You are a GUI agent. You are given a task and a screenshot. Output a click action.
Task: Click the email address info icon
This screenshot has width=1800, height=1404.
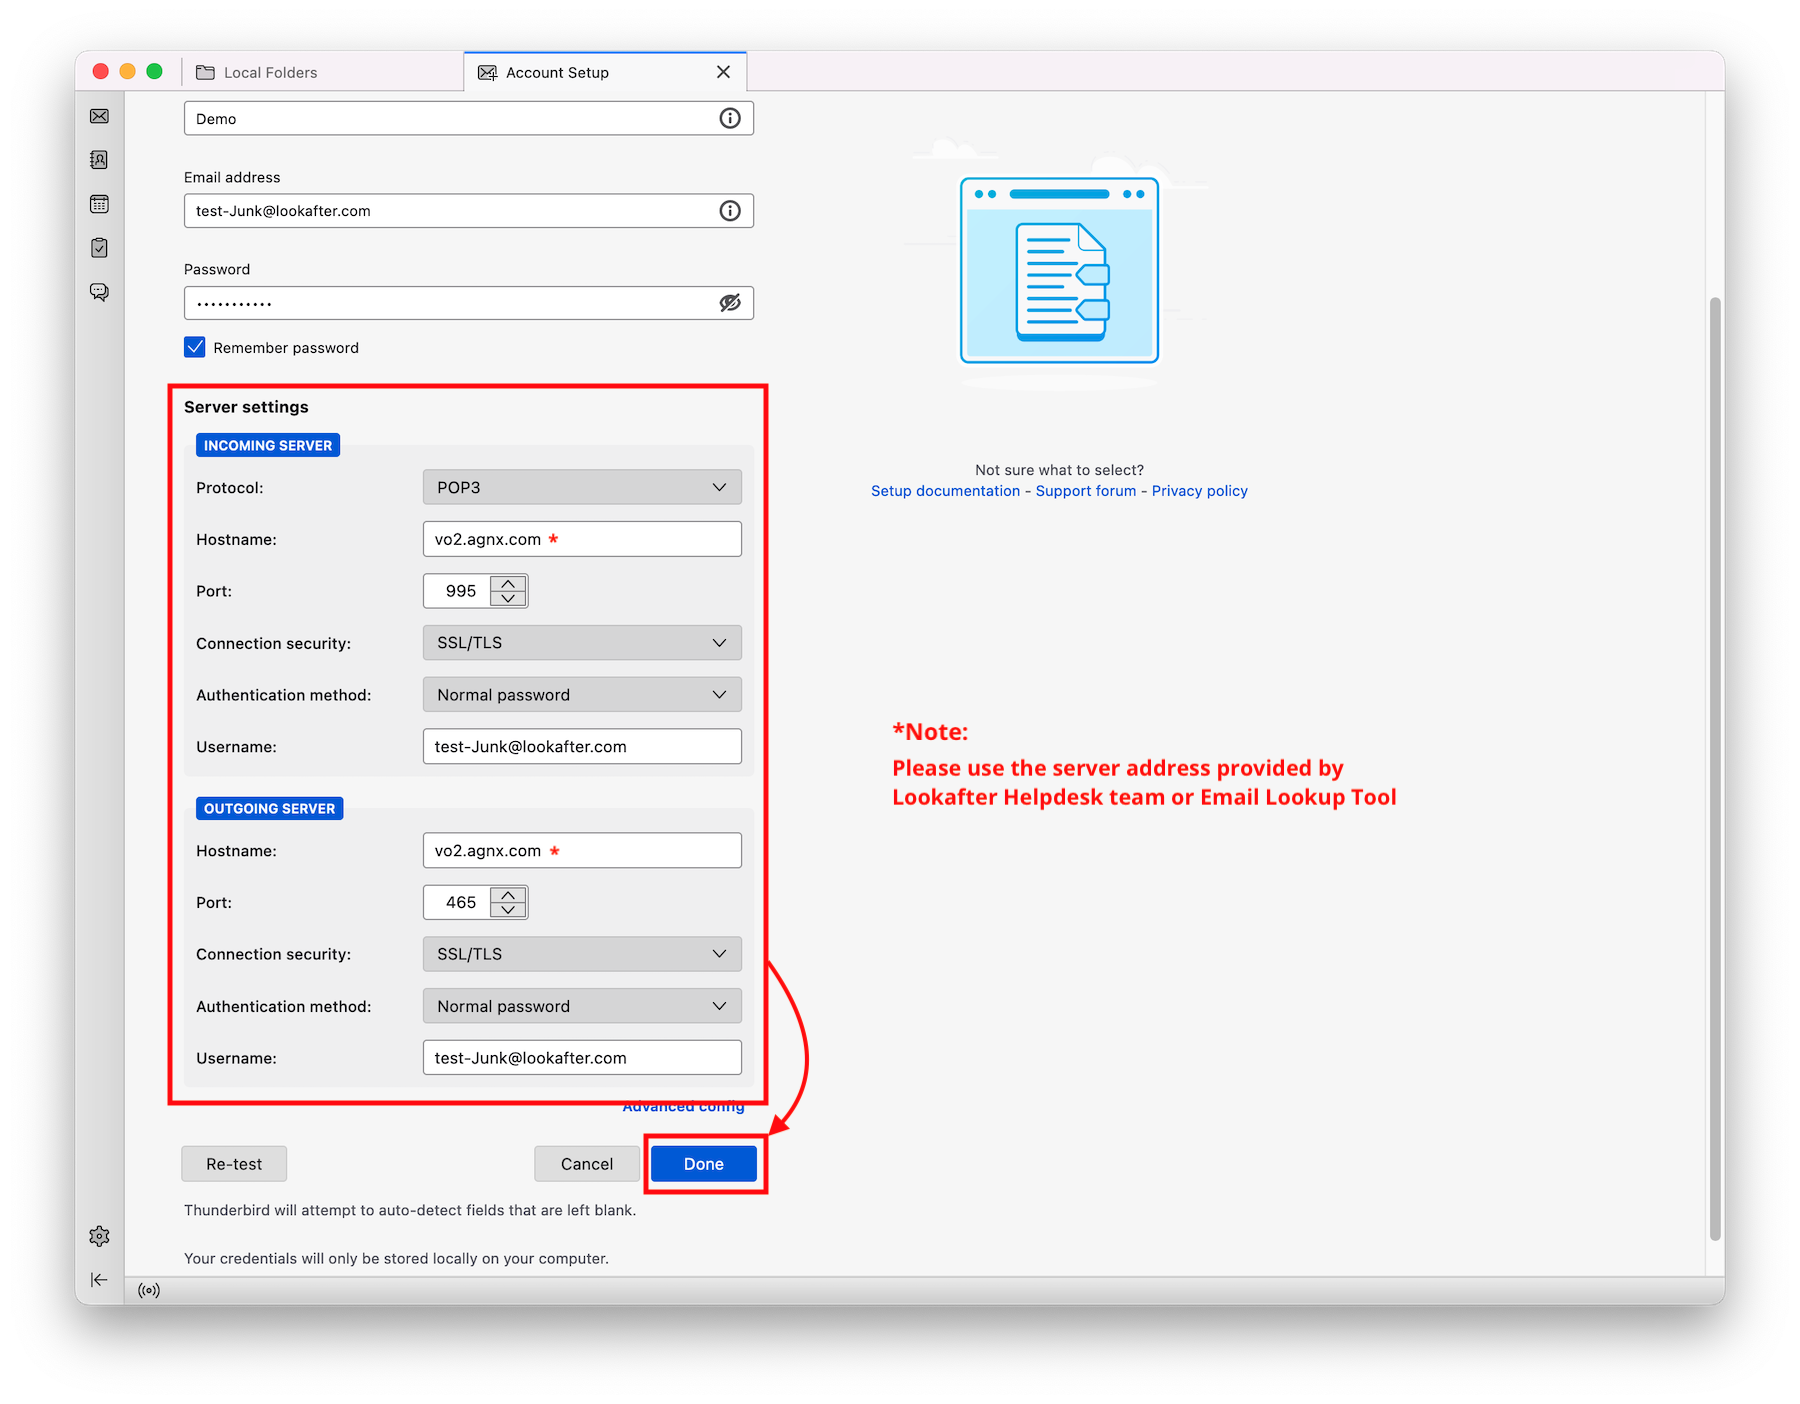point(730,211)
